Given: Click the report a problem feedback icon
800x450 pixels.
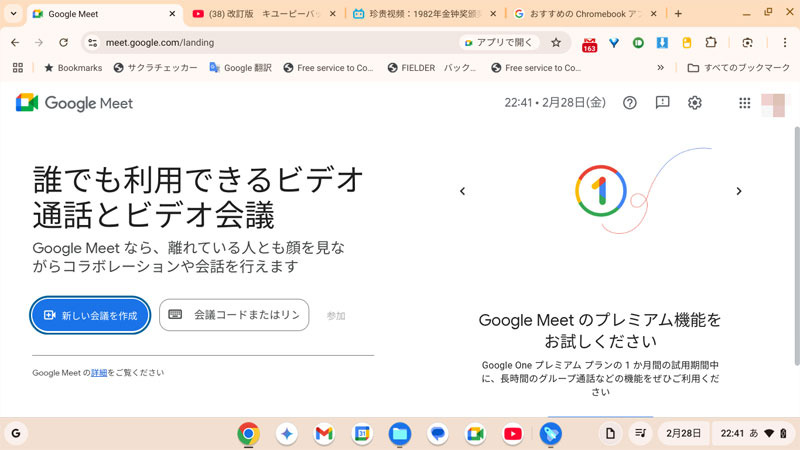Looking at the screenshot, I should pyautogui.click(x=662, y=103).
